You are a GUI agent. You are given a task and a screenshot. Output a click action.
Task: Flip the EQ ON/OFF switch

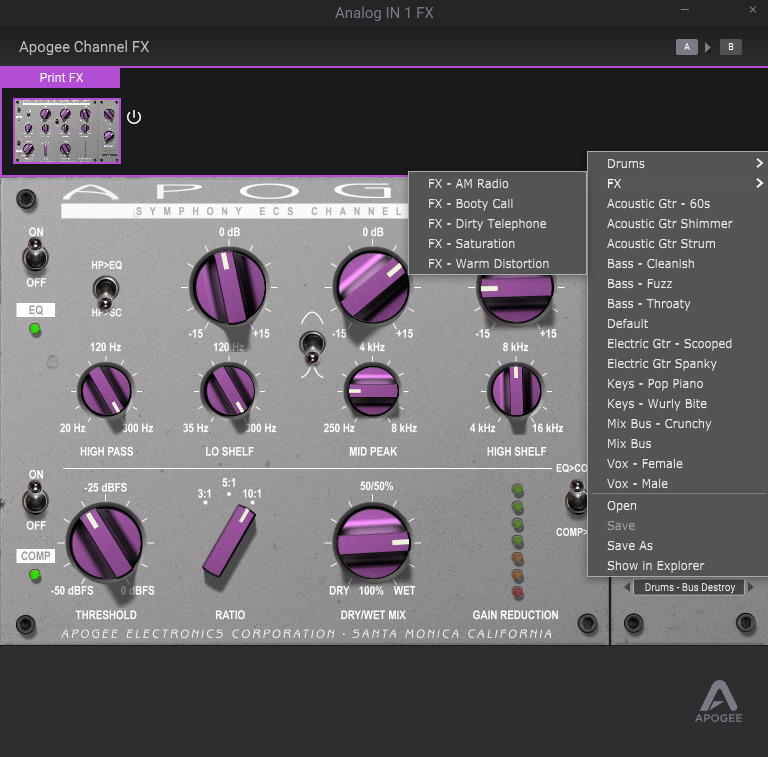[36, 255]
